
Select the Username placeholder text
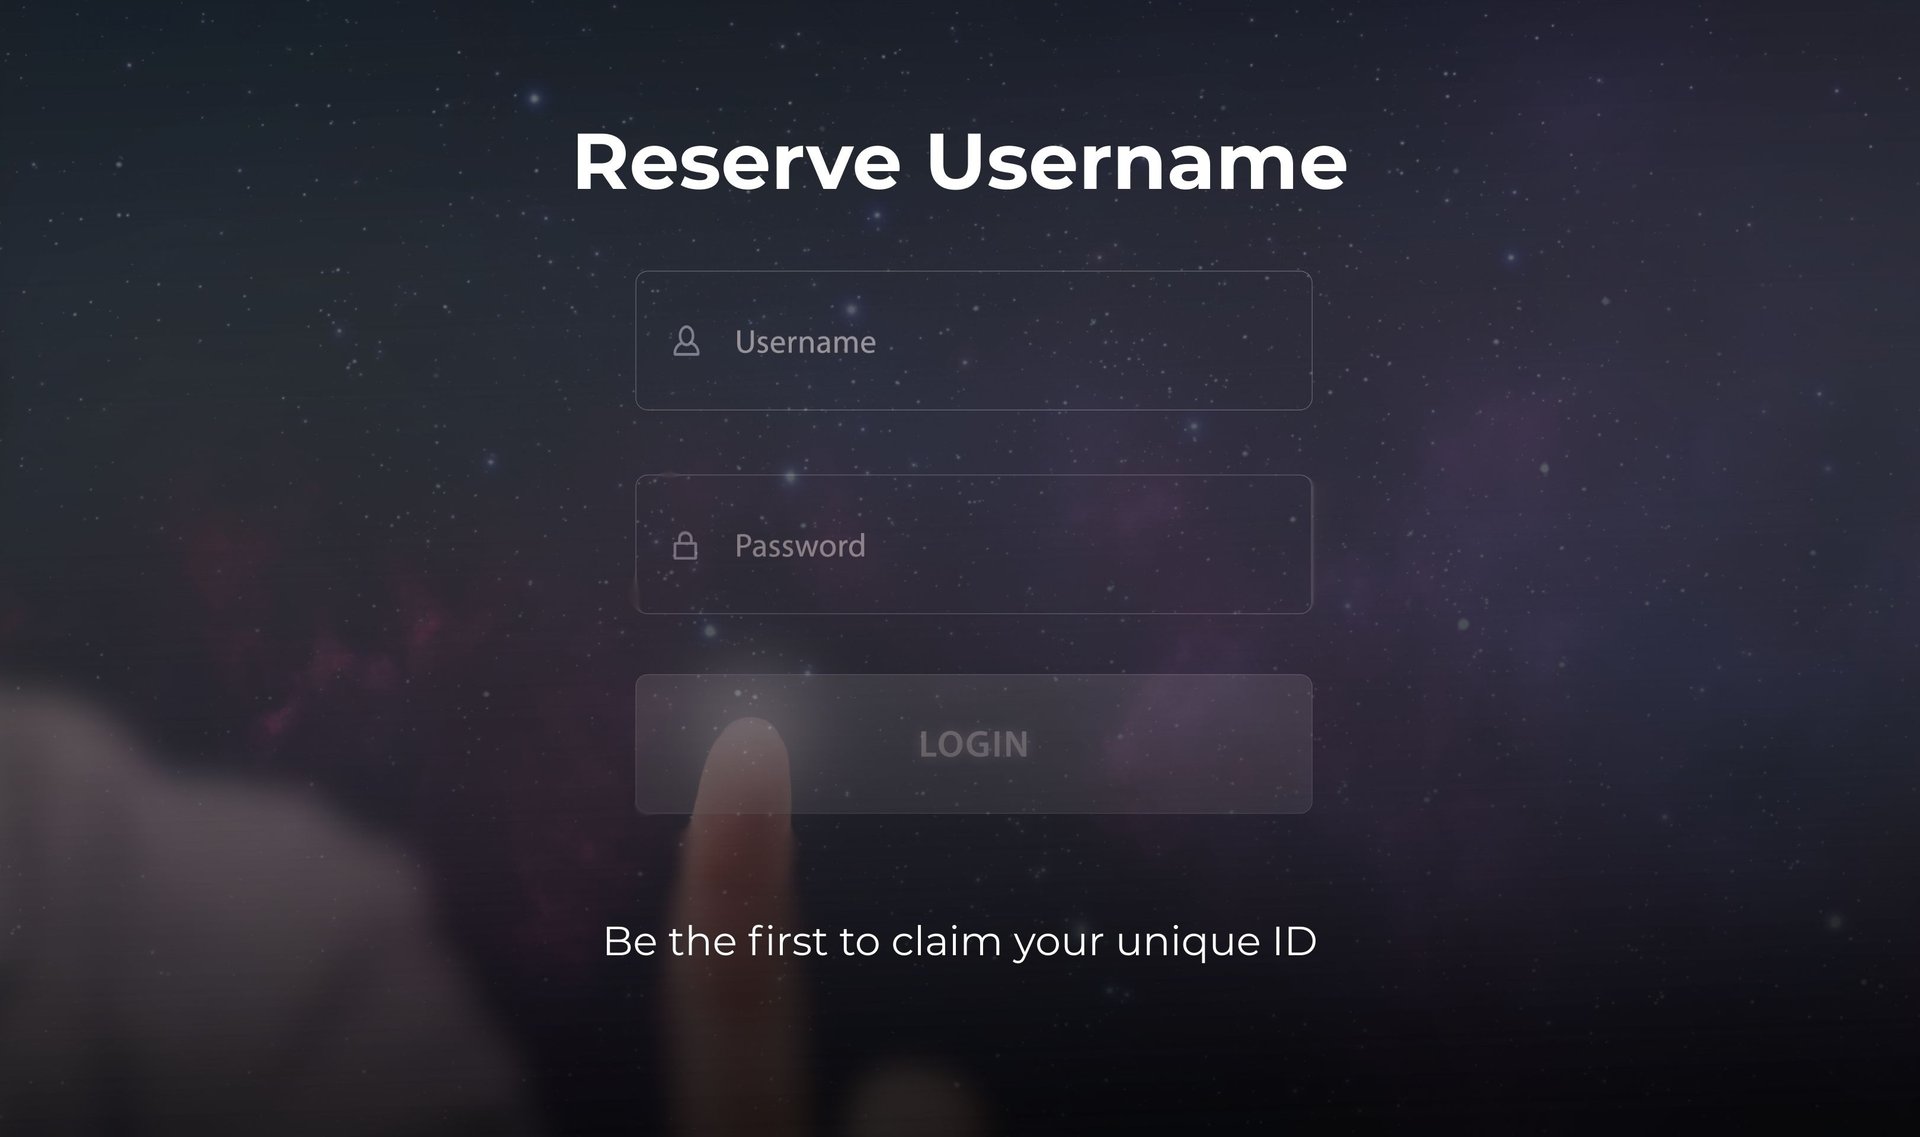805,342
